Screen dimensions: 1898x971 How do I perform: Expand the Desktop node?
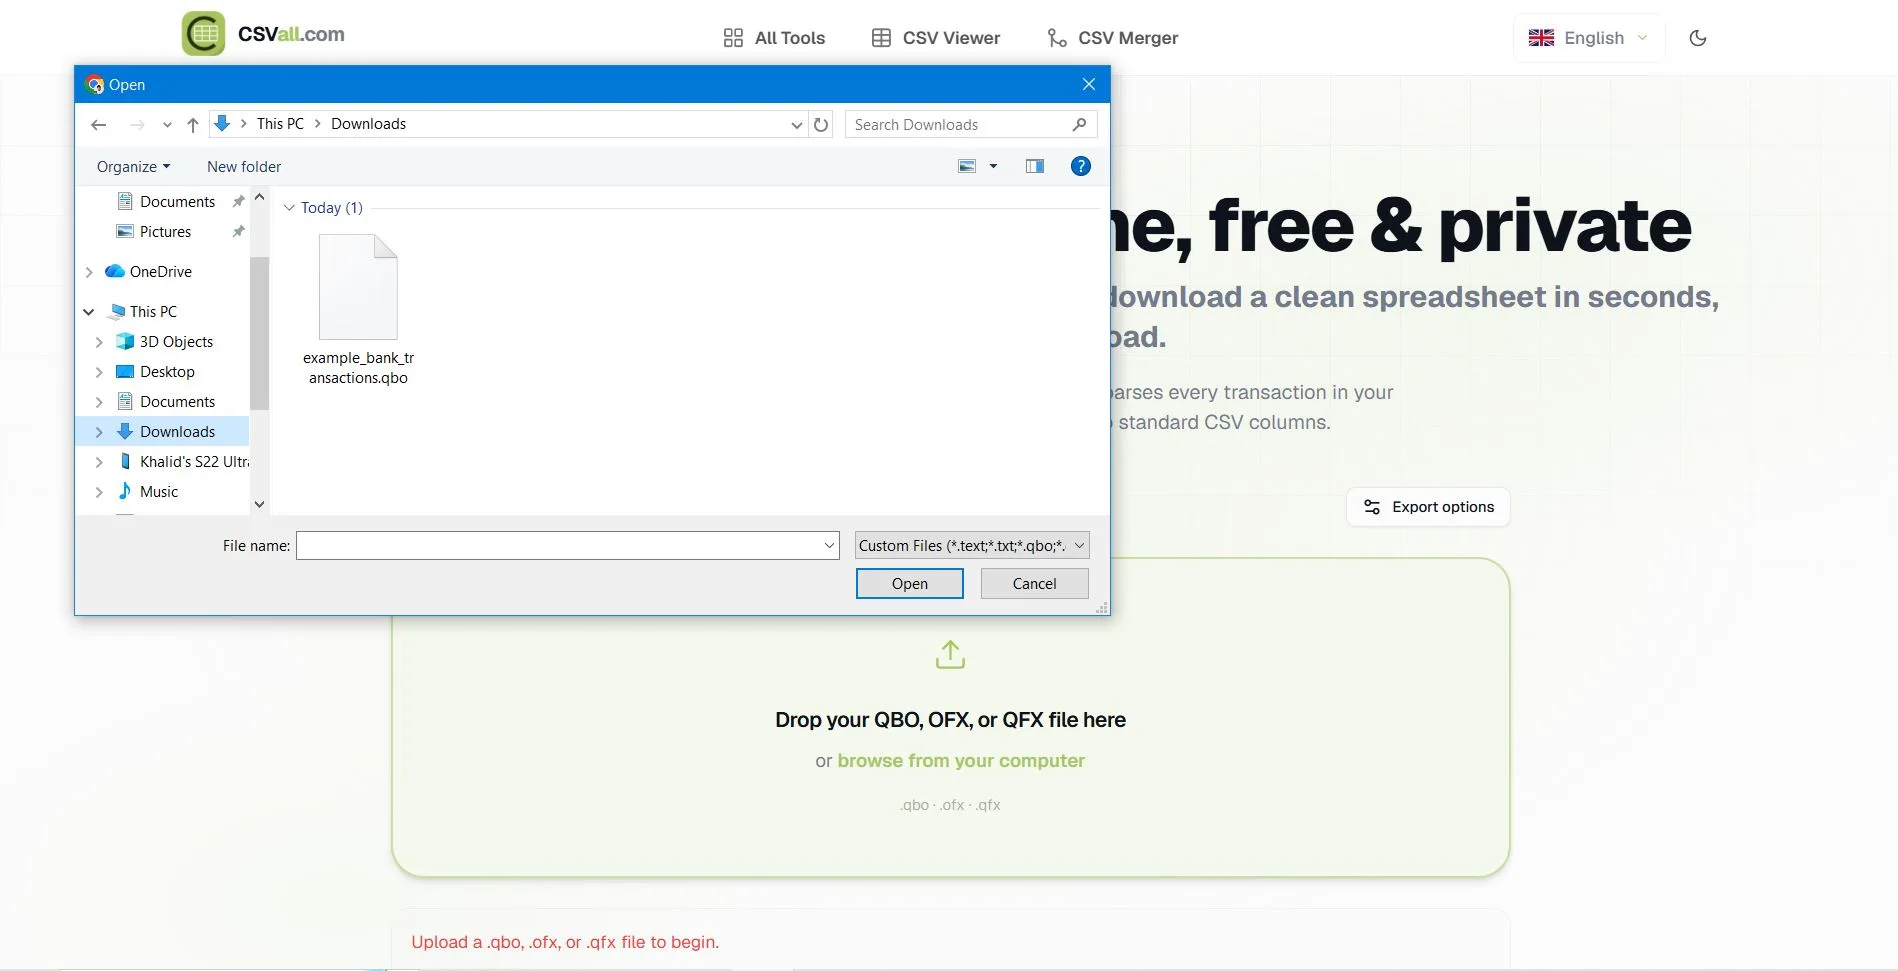click(x=99, y=372)
